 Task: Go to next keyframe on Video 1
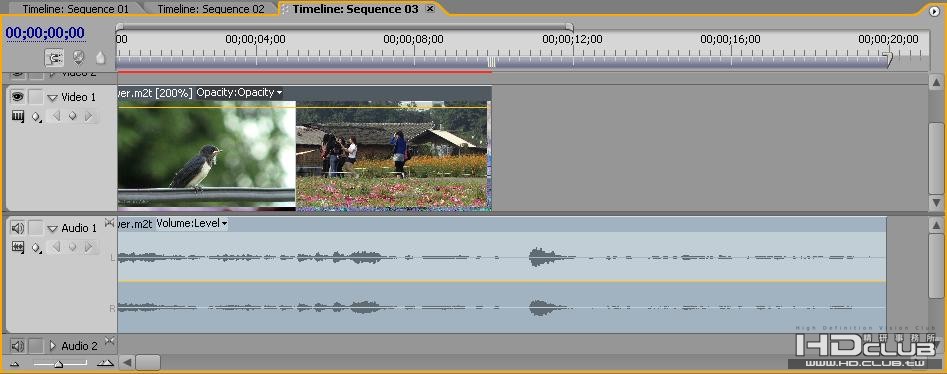tap(89, 116)
